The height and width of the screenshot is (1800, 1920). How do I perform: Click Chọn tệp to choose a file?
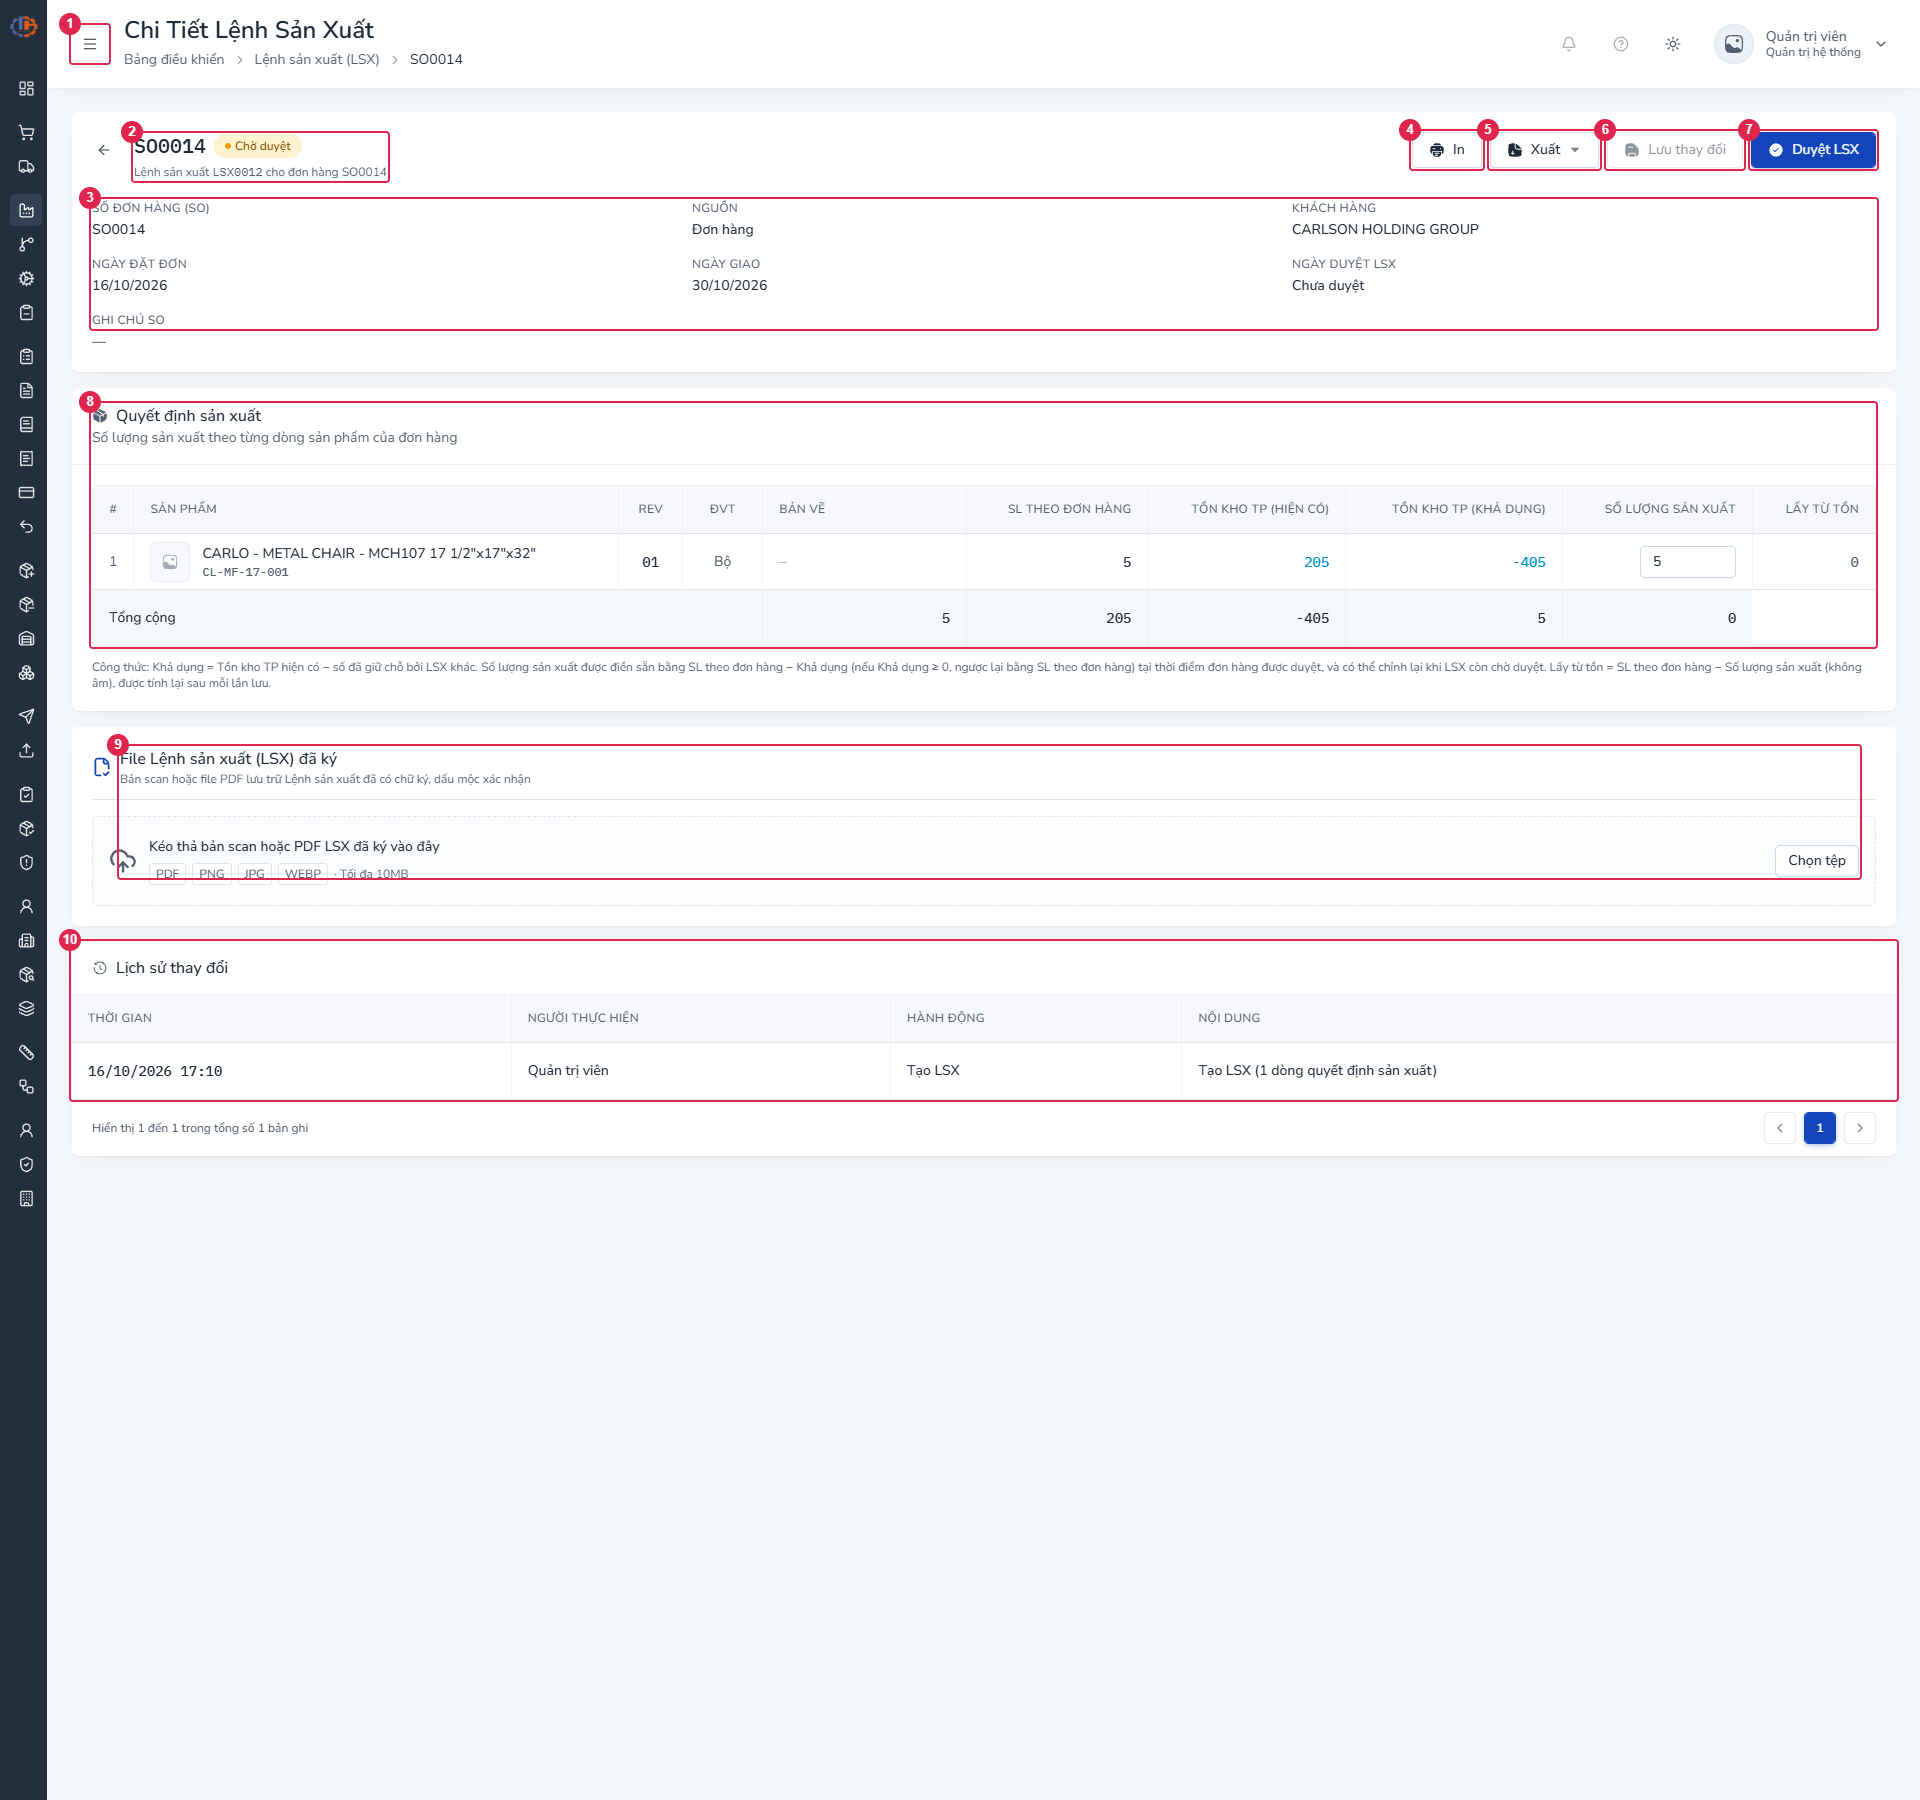point(1817,861)
